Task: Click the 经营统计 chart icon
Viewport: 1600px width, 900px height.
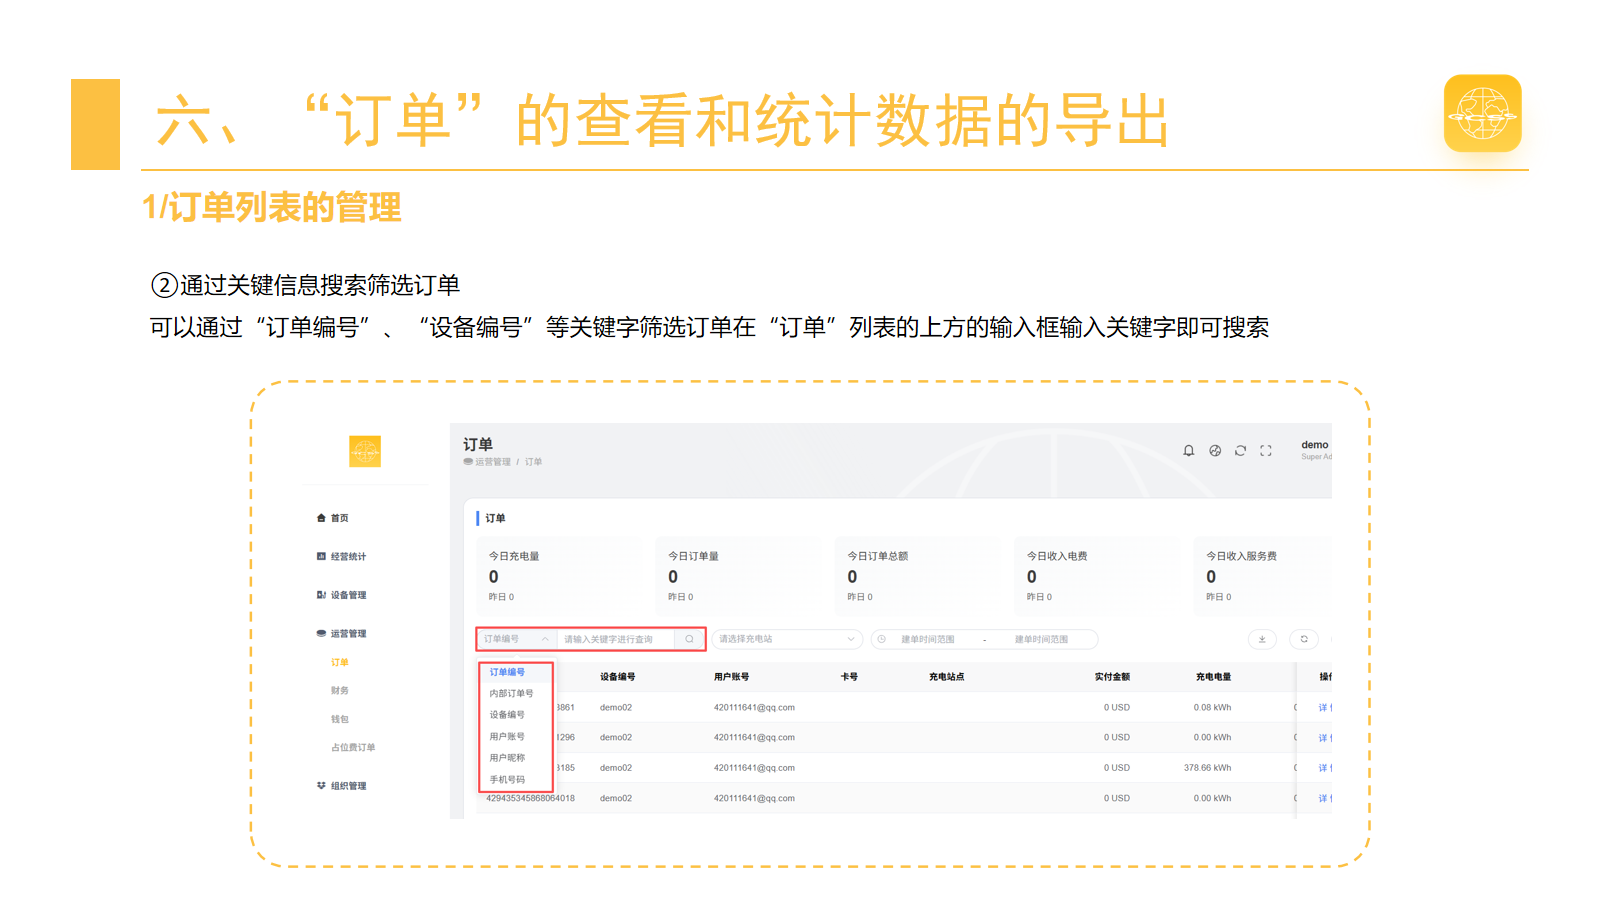Action: pyautogui.click(x=321, y=556)
